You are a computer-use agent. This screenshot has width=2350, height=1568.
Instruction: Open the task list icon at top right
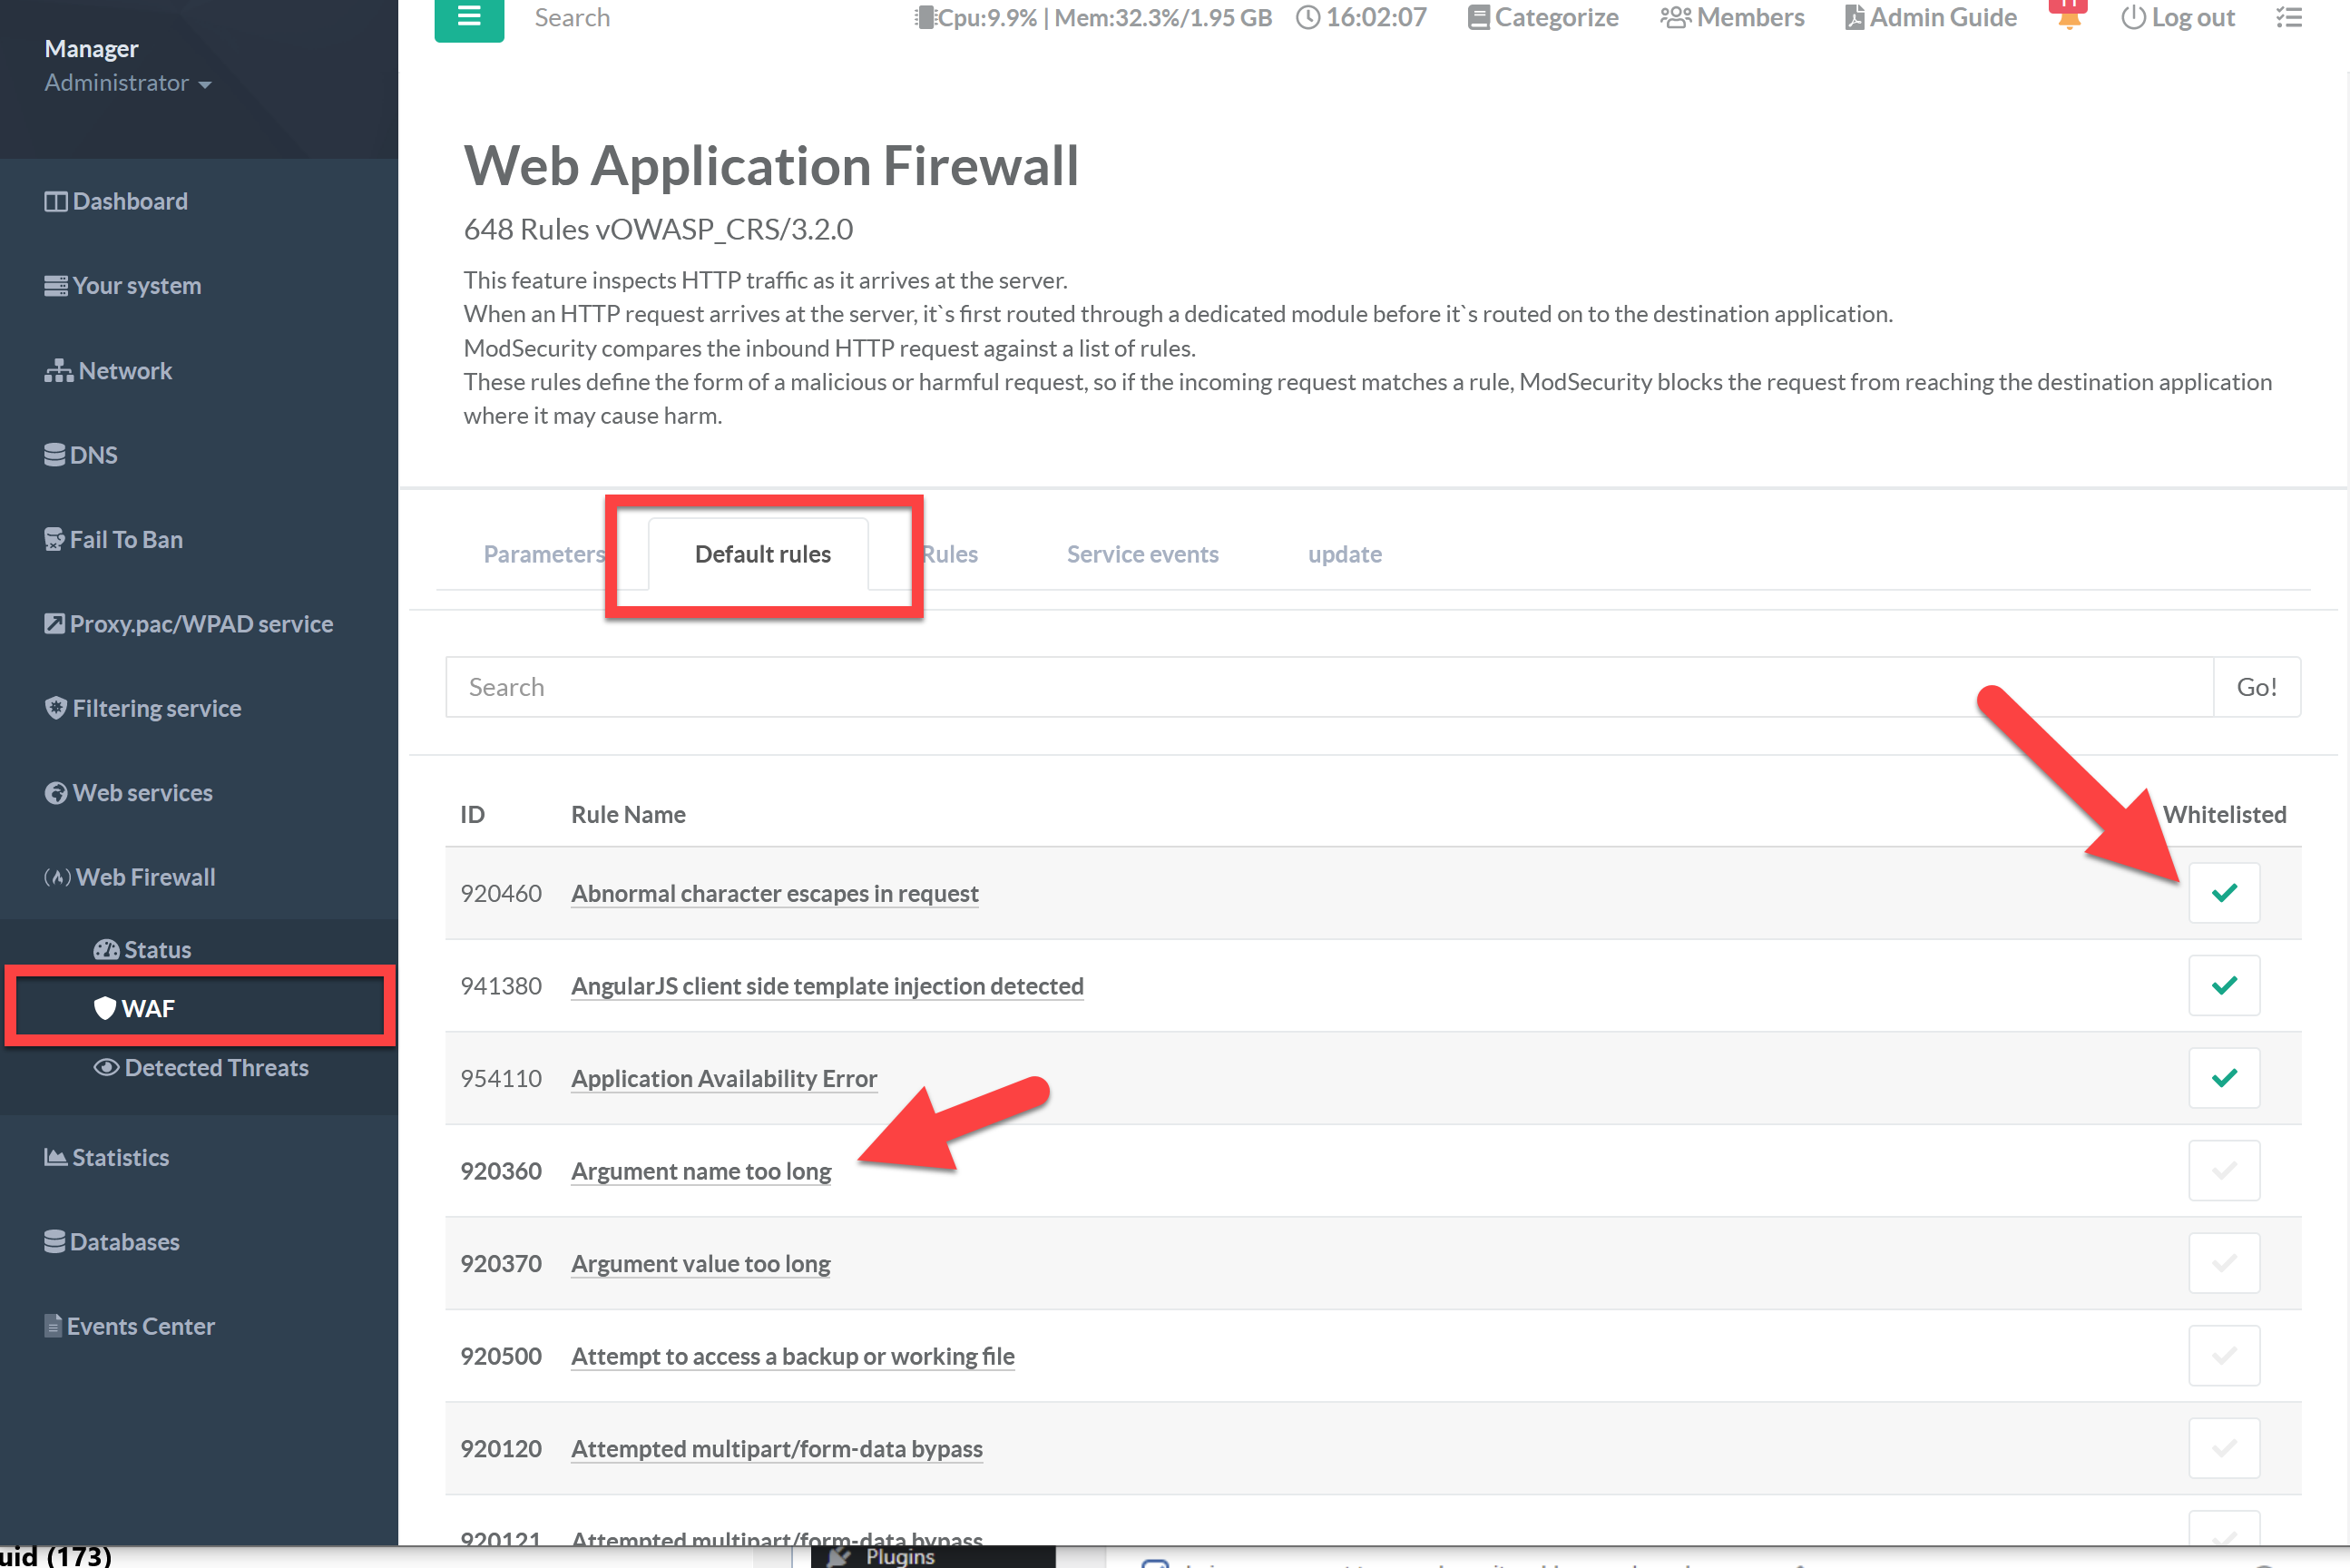click(x=2289, y=17)
